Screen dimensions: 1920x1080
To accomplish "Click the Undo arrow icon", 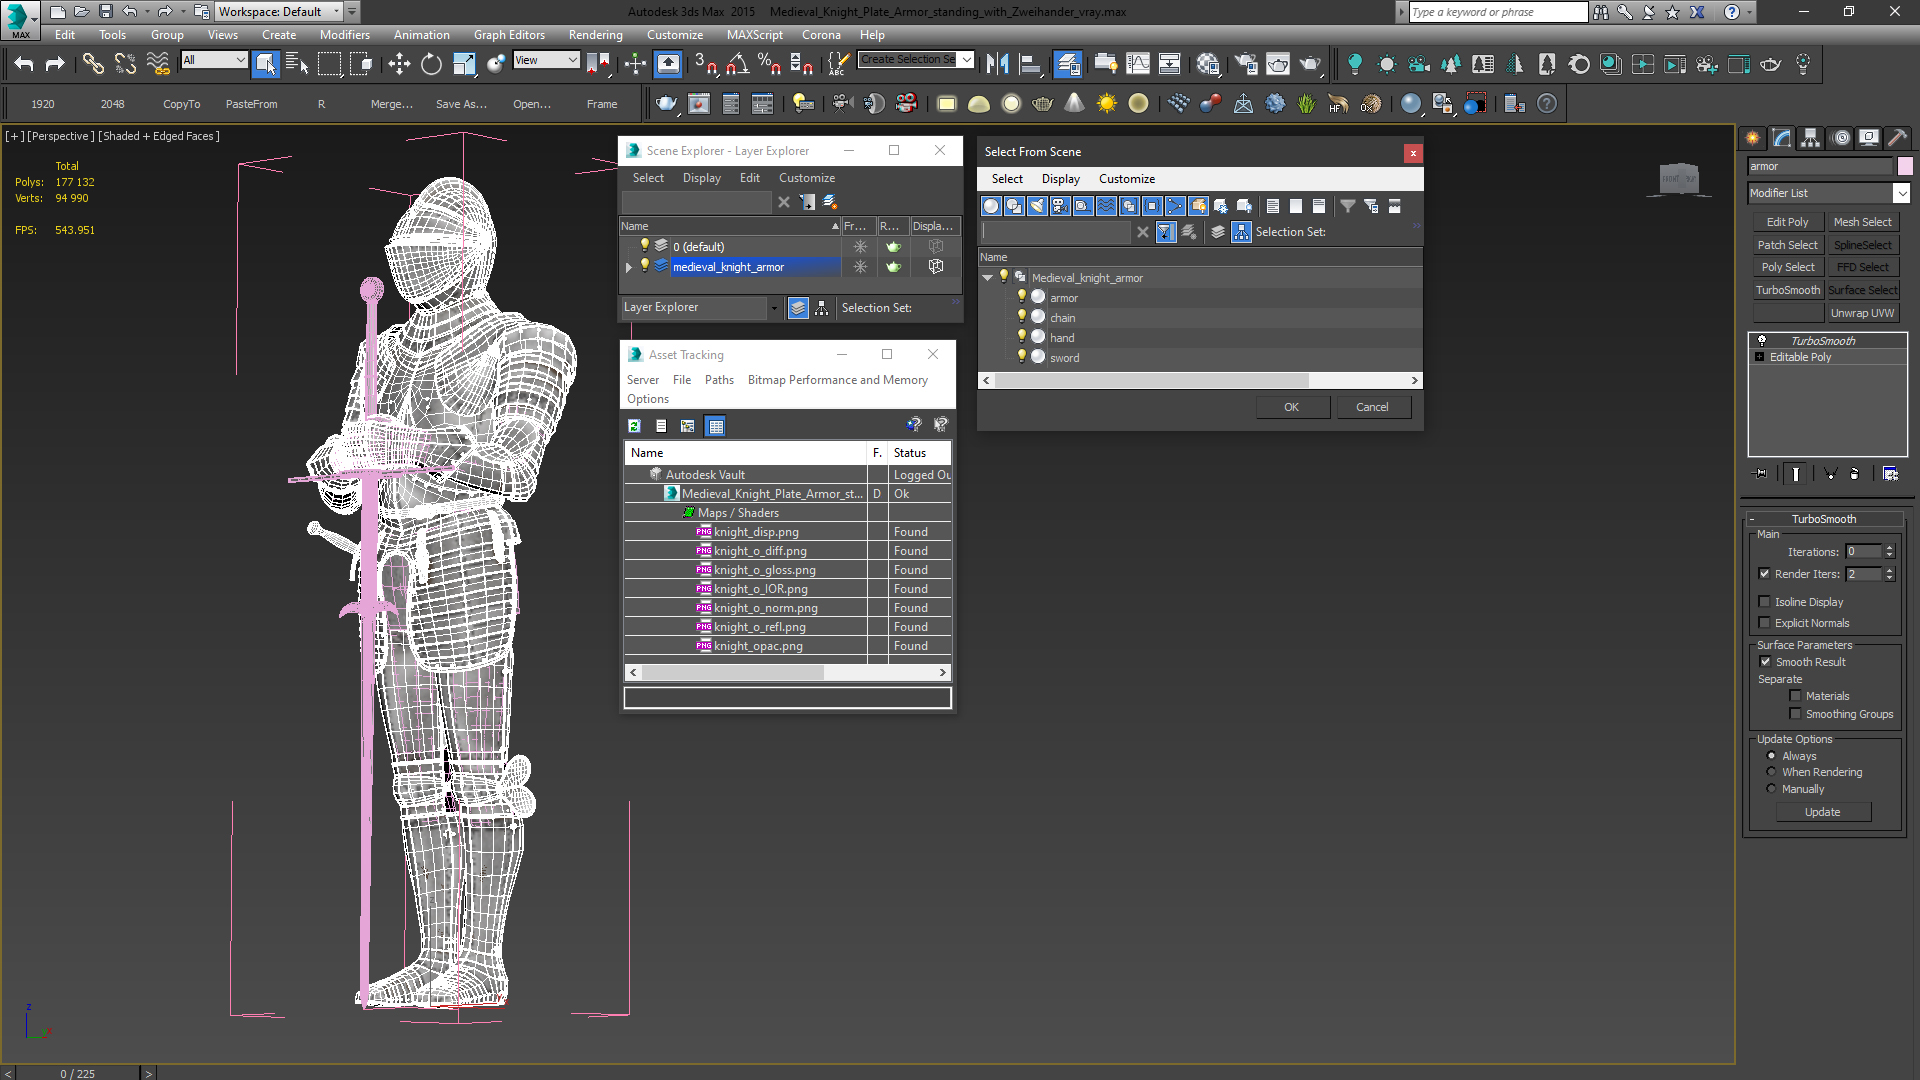I will coord(24,64).
